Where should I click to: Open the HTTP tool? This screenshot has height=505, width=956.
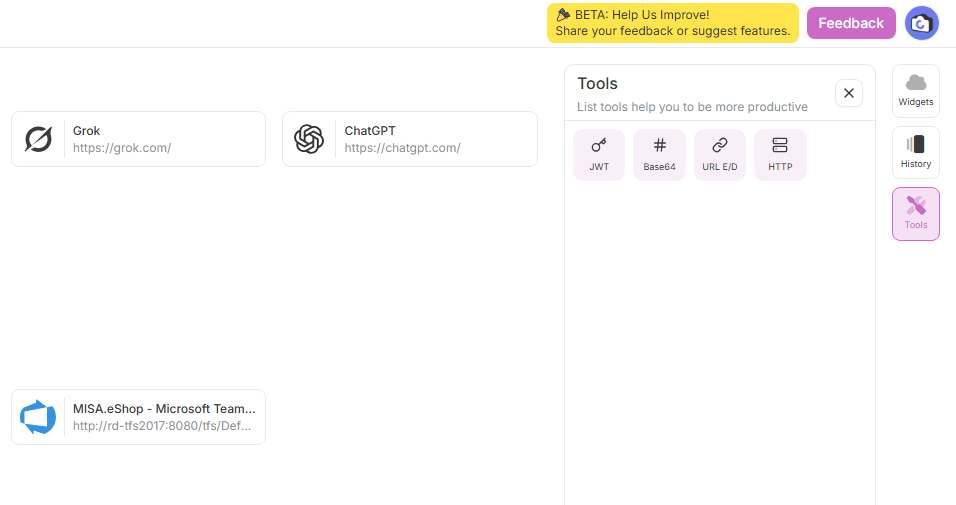(780, 155)
